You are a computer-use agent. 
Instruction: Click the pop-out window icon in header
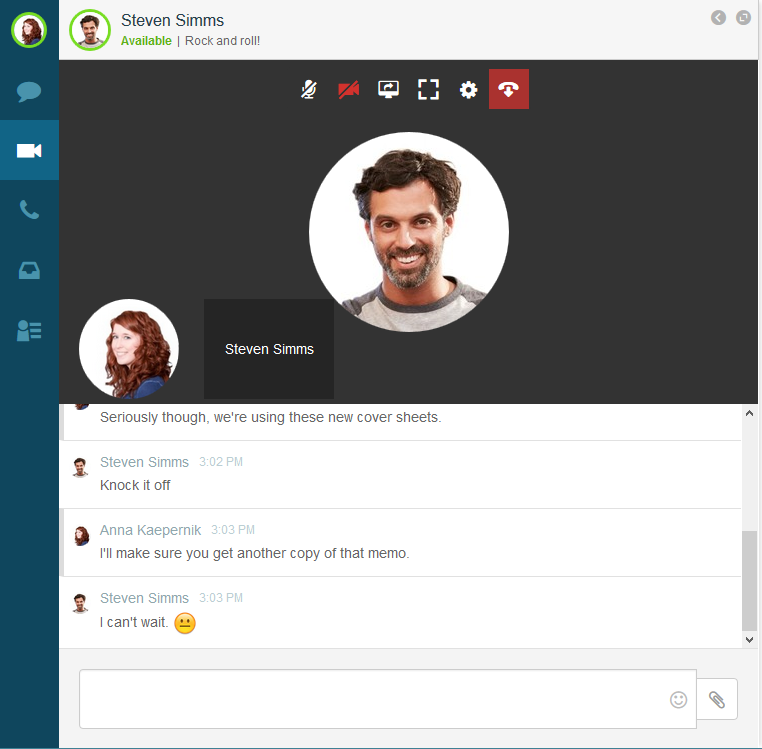click(744, 17)
